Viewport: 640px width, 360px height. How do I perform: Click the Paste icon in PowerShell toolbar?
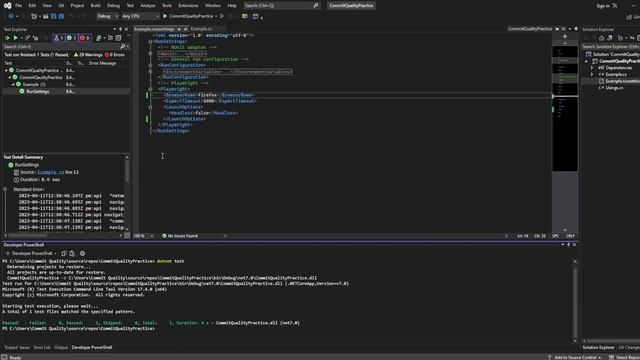click(72, 253)
